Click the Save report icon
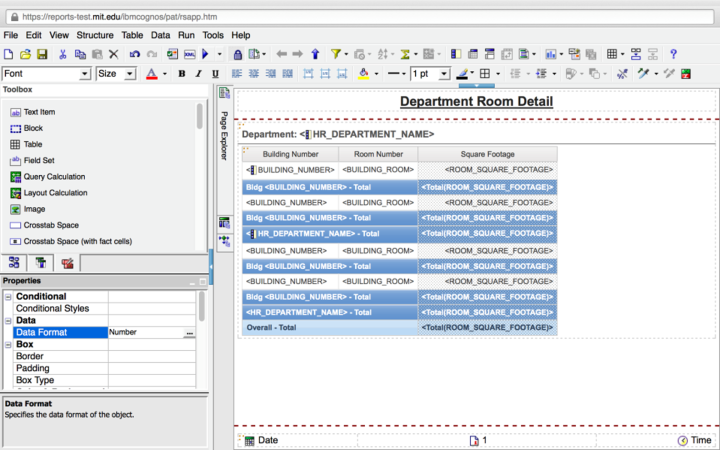Viewport: 720px width, 450px height. tap(42, 54)
